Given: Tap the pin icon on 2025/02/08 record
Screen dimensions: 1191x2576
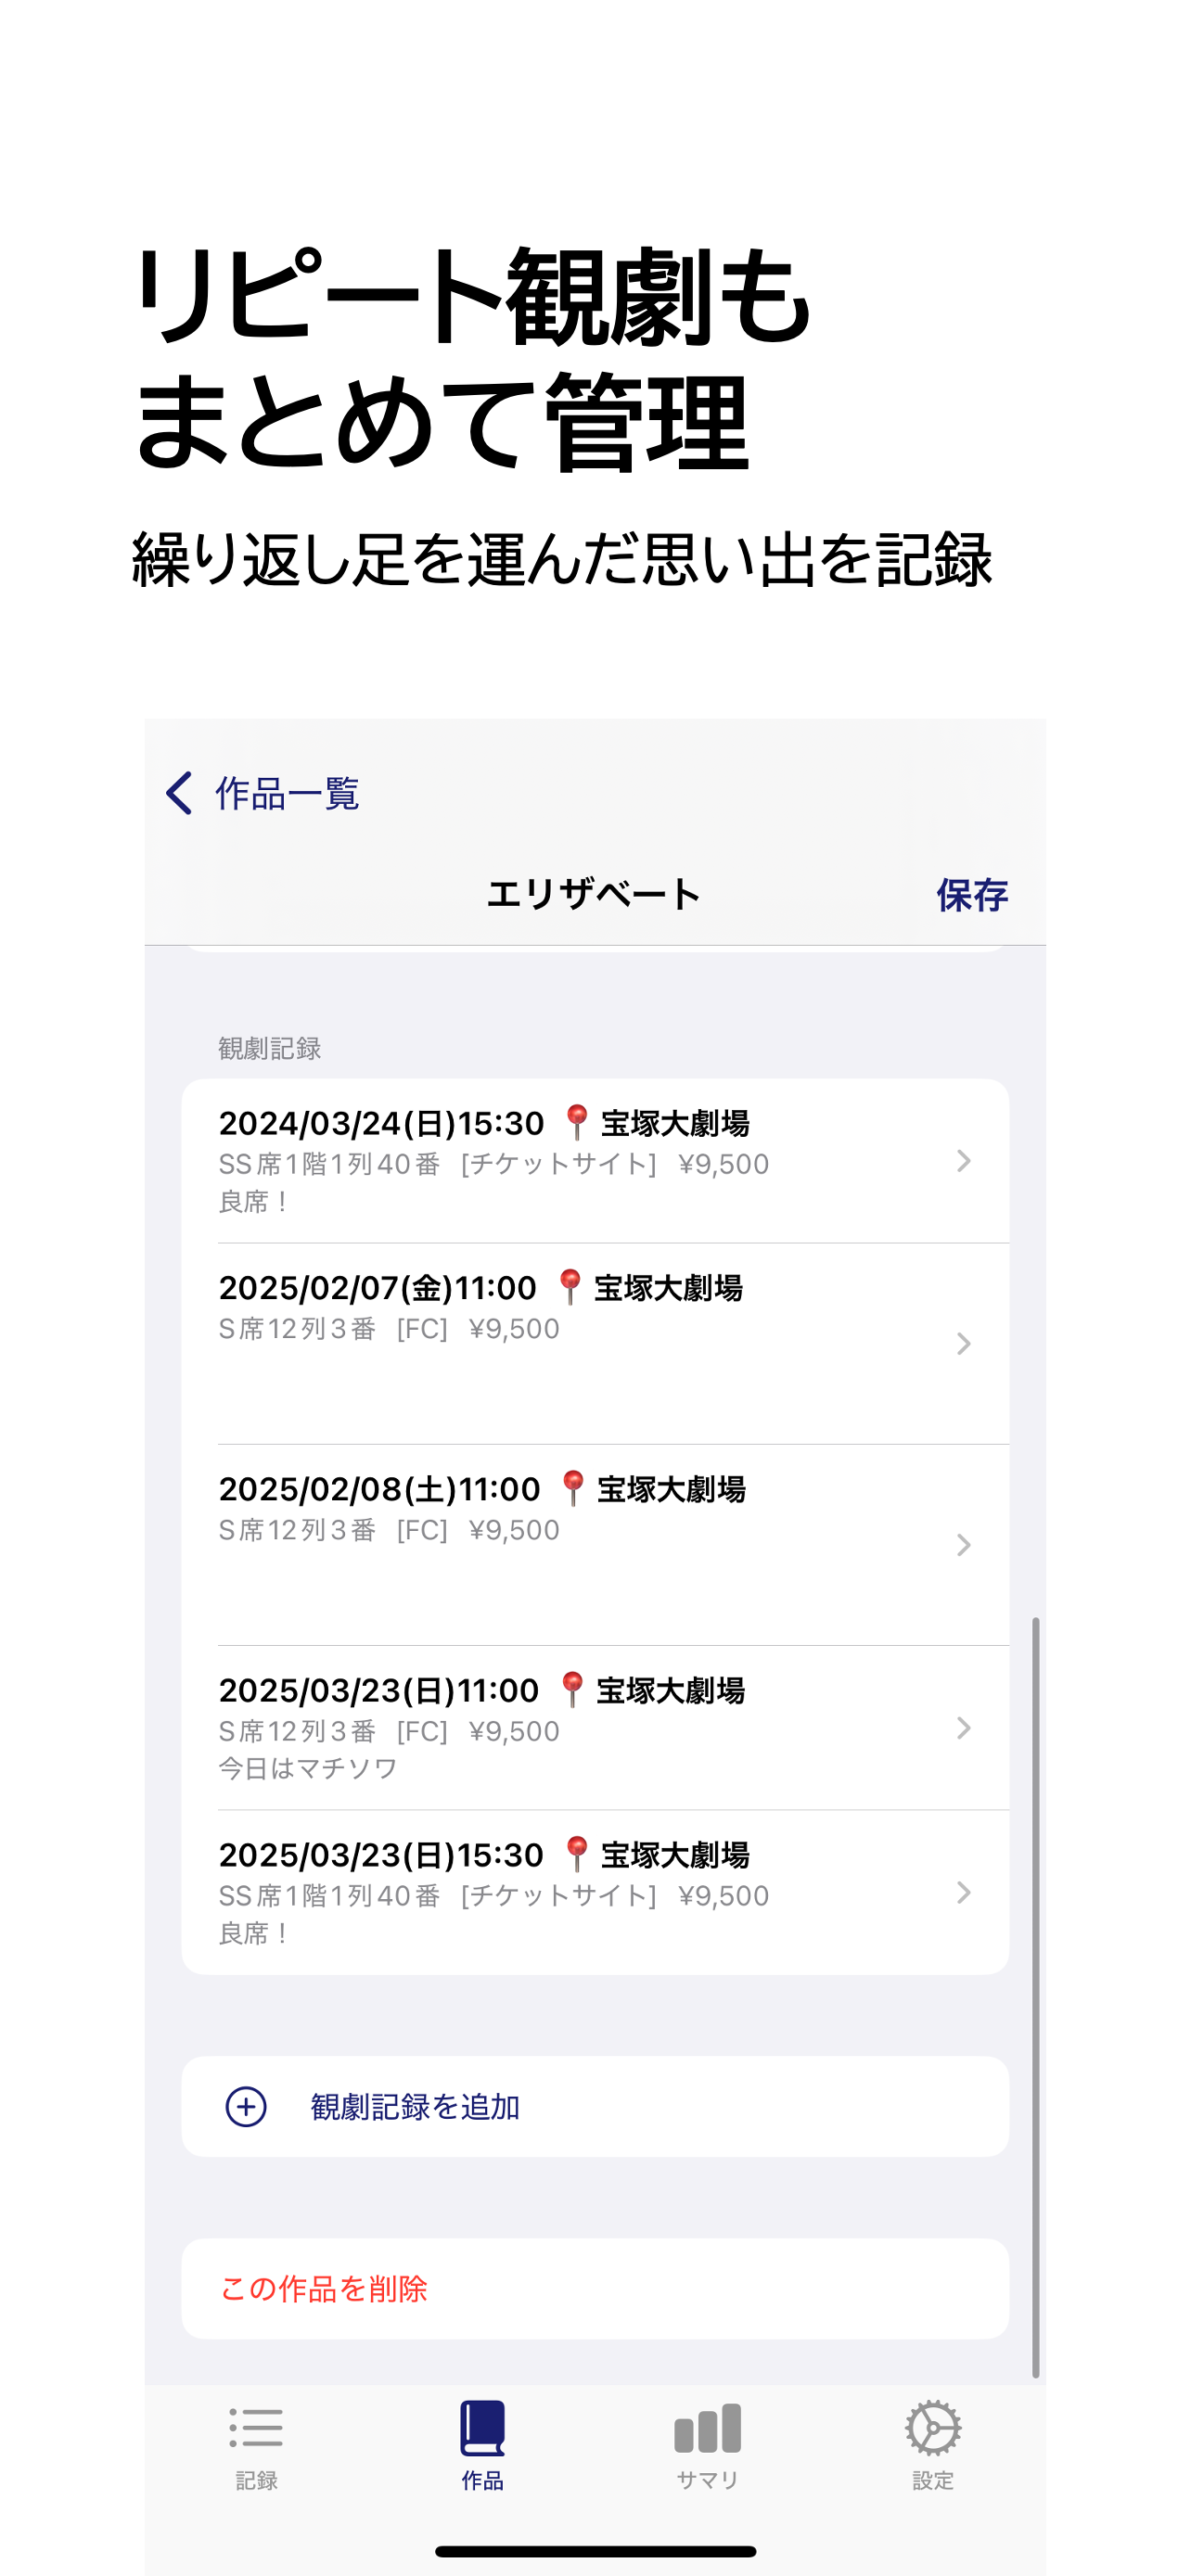Looking at the screenshot, I should 572,1488.
